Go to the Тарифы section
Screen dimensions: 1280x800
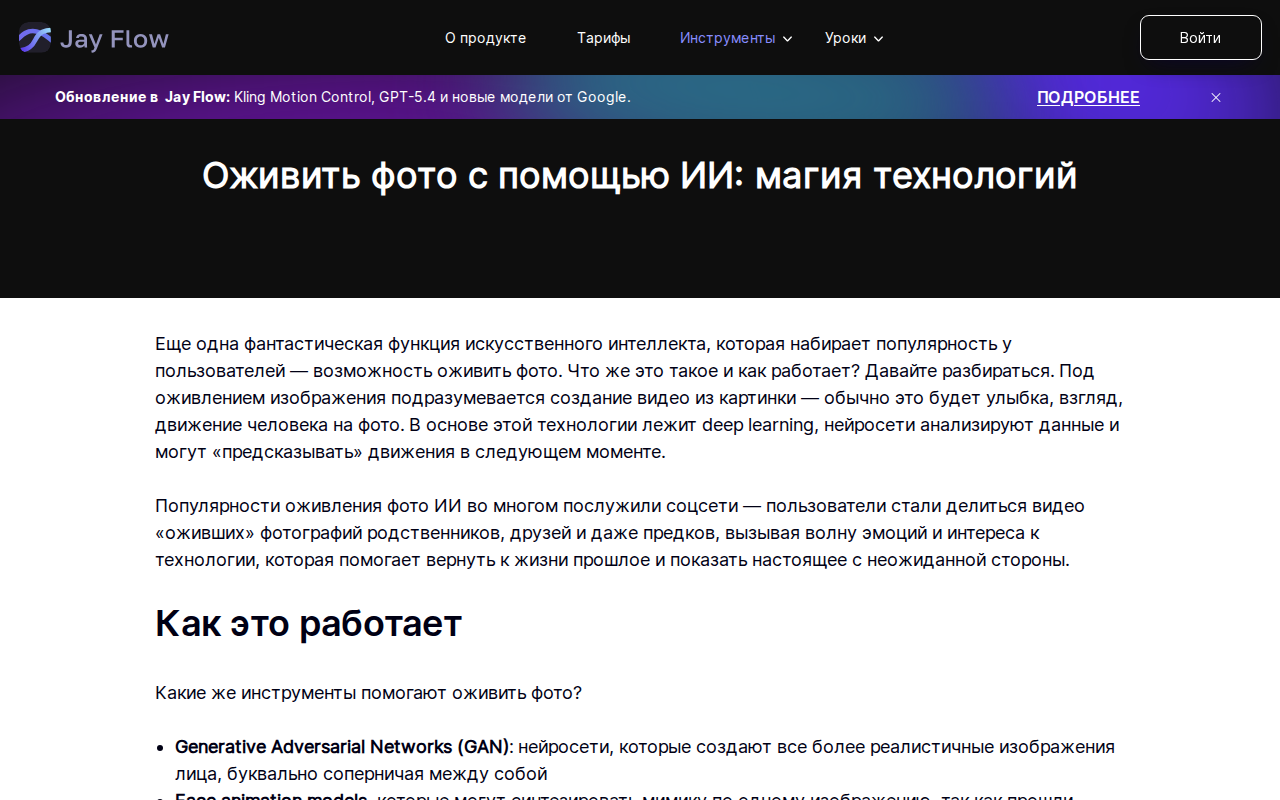(x=604, y=37)
